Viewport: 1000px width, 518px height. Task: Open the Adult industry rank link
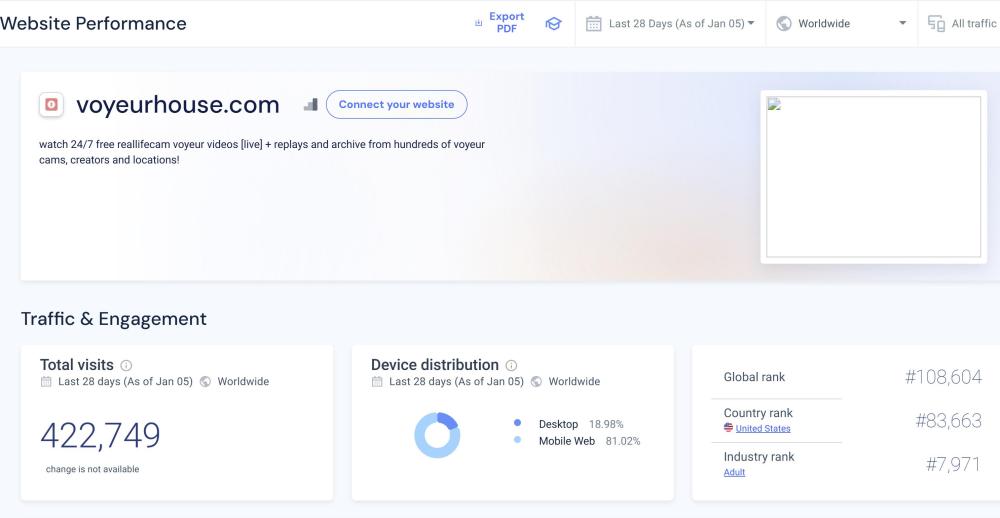[x=734, y=472]
